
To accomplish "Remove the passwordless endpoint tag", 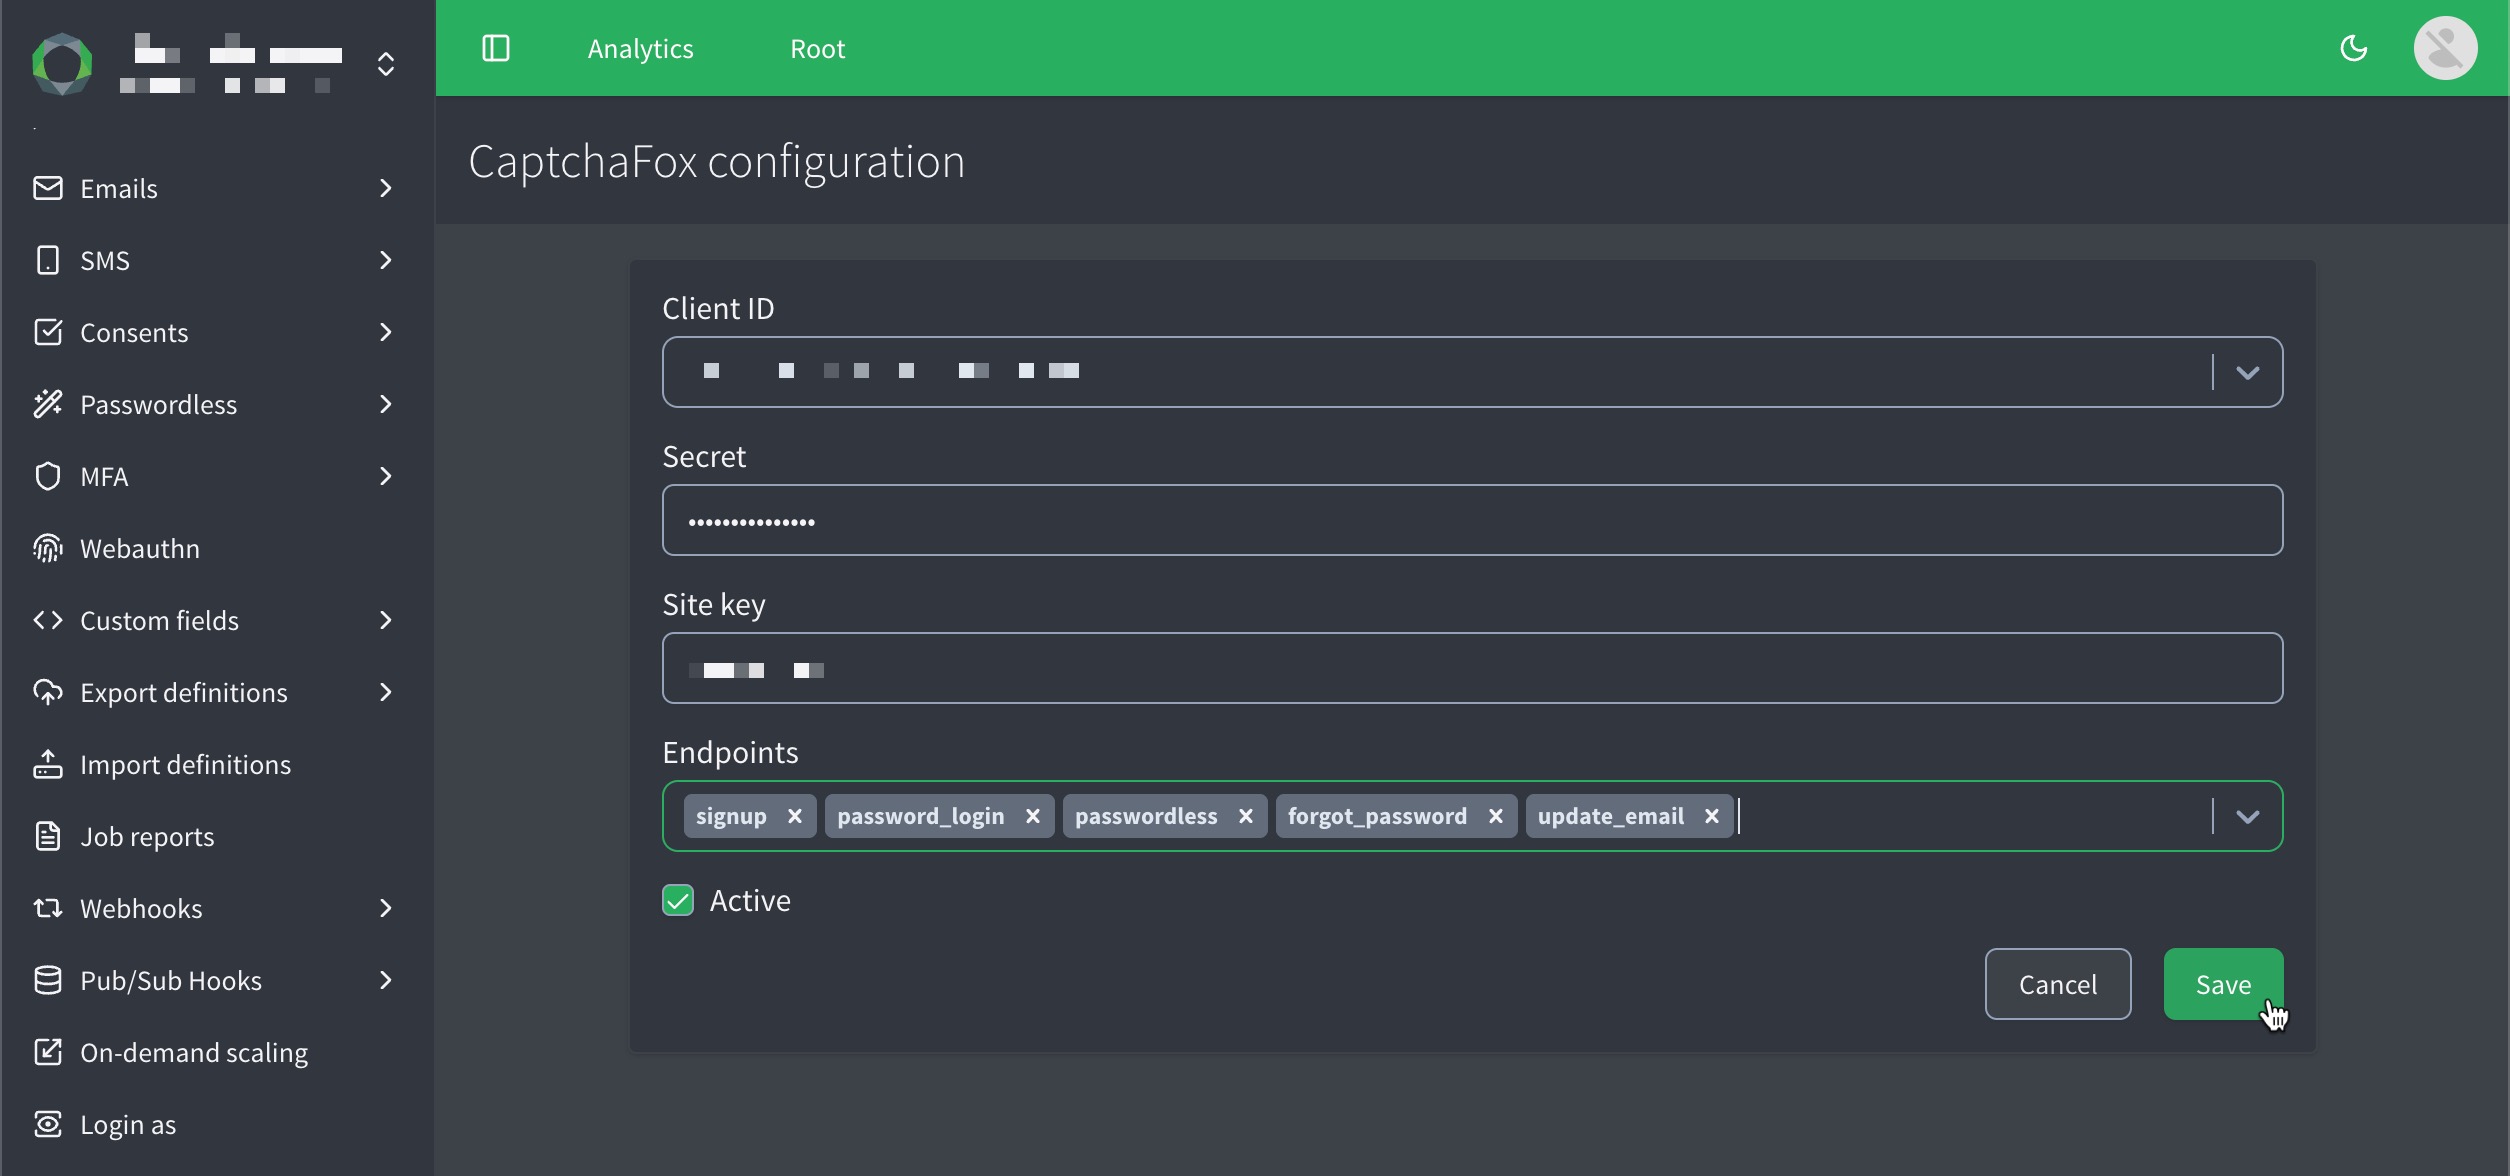I will (1246, 816).
